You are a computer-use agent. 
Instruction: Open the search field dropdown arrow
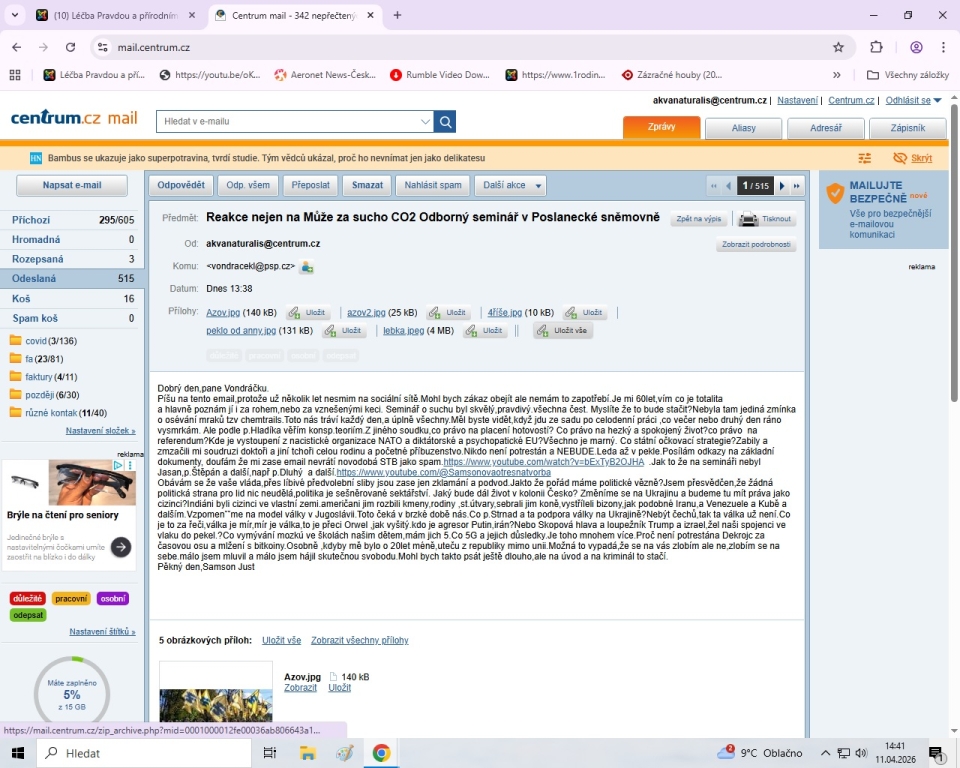426,122
